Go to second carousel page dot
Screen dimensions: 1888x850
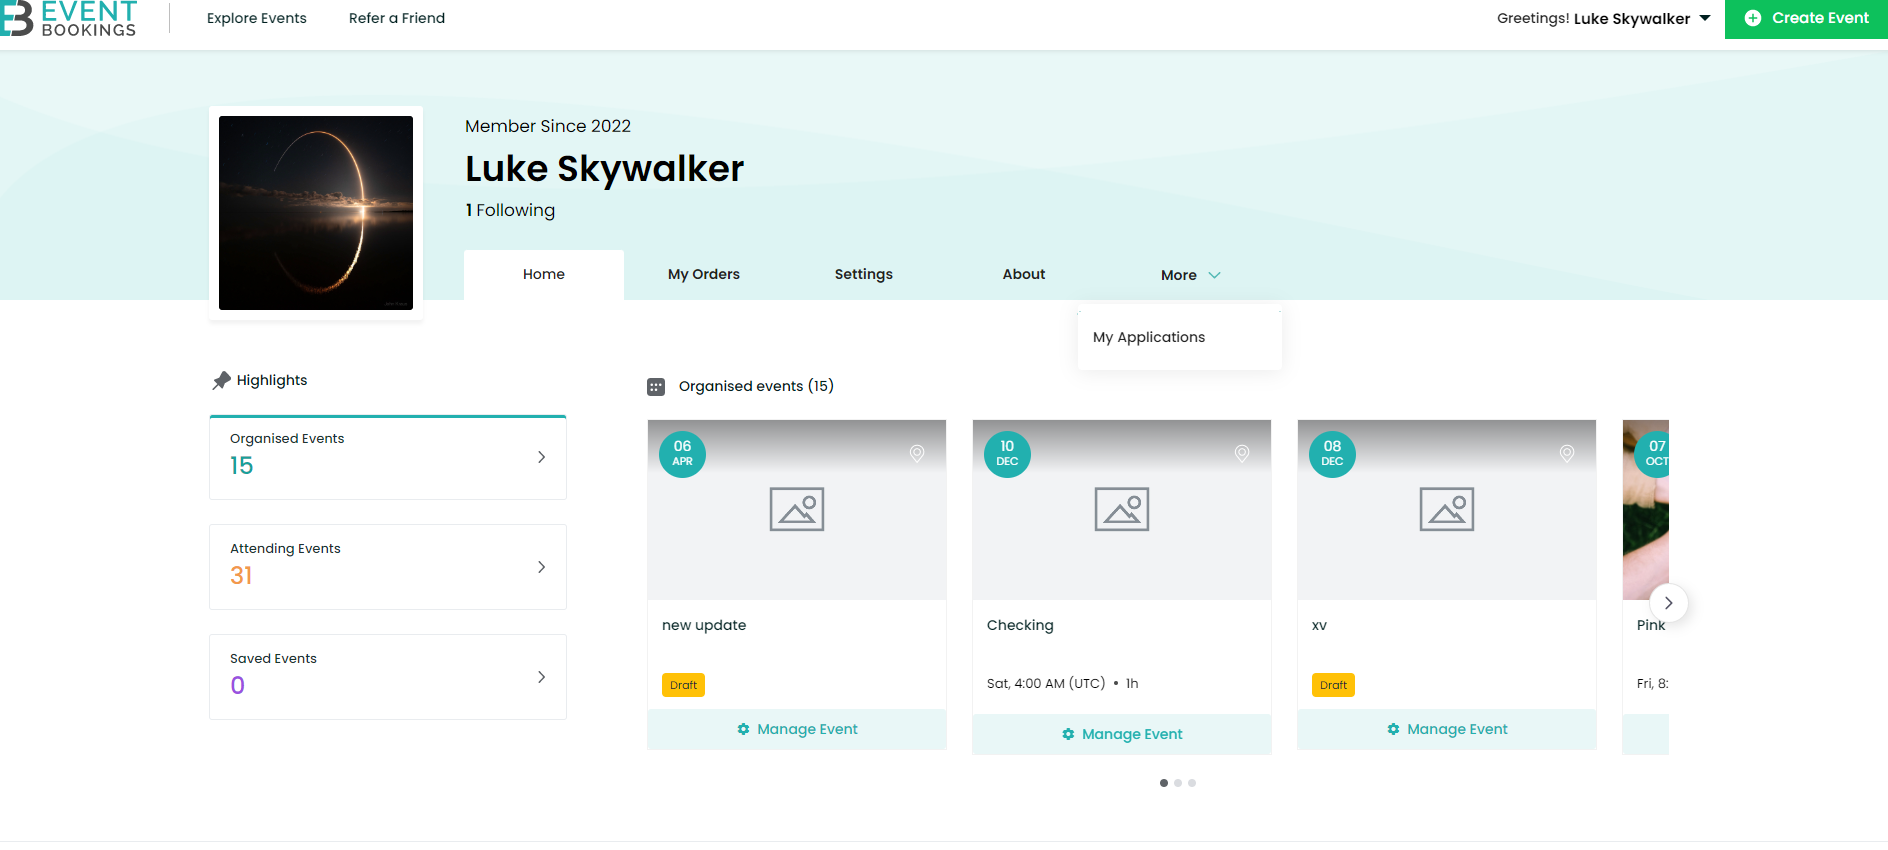click(1178, 783)
